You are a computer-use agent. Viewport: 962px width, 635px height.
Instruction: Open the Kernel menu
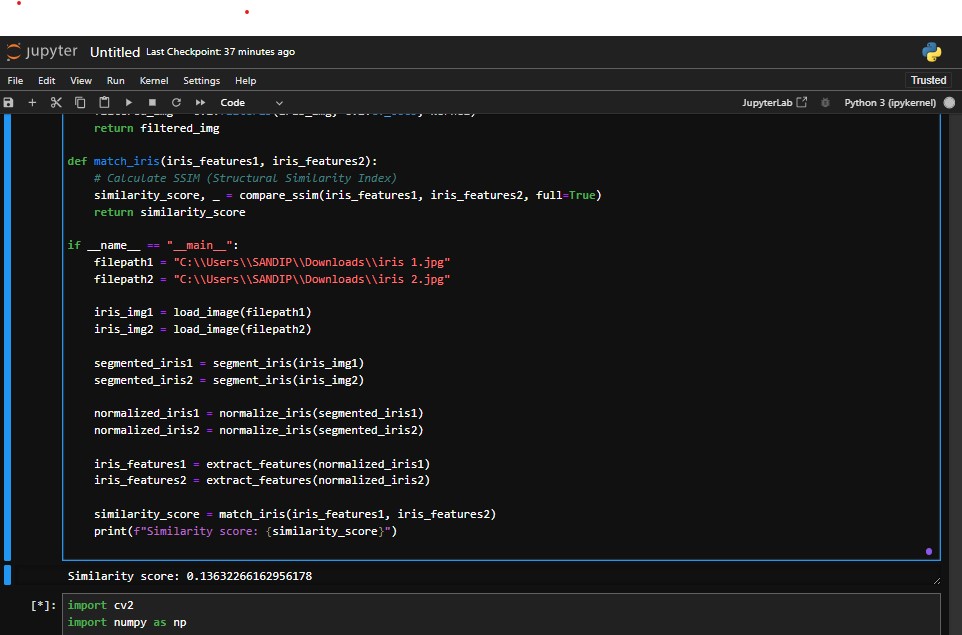tap(153, 80)
